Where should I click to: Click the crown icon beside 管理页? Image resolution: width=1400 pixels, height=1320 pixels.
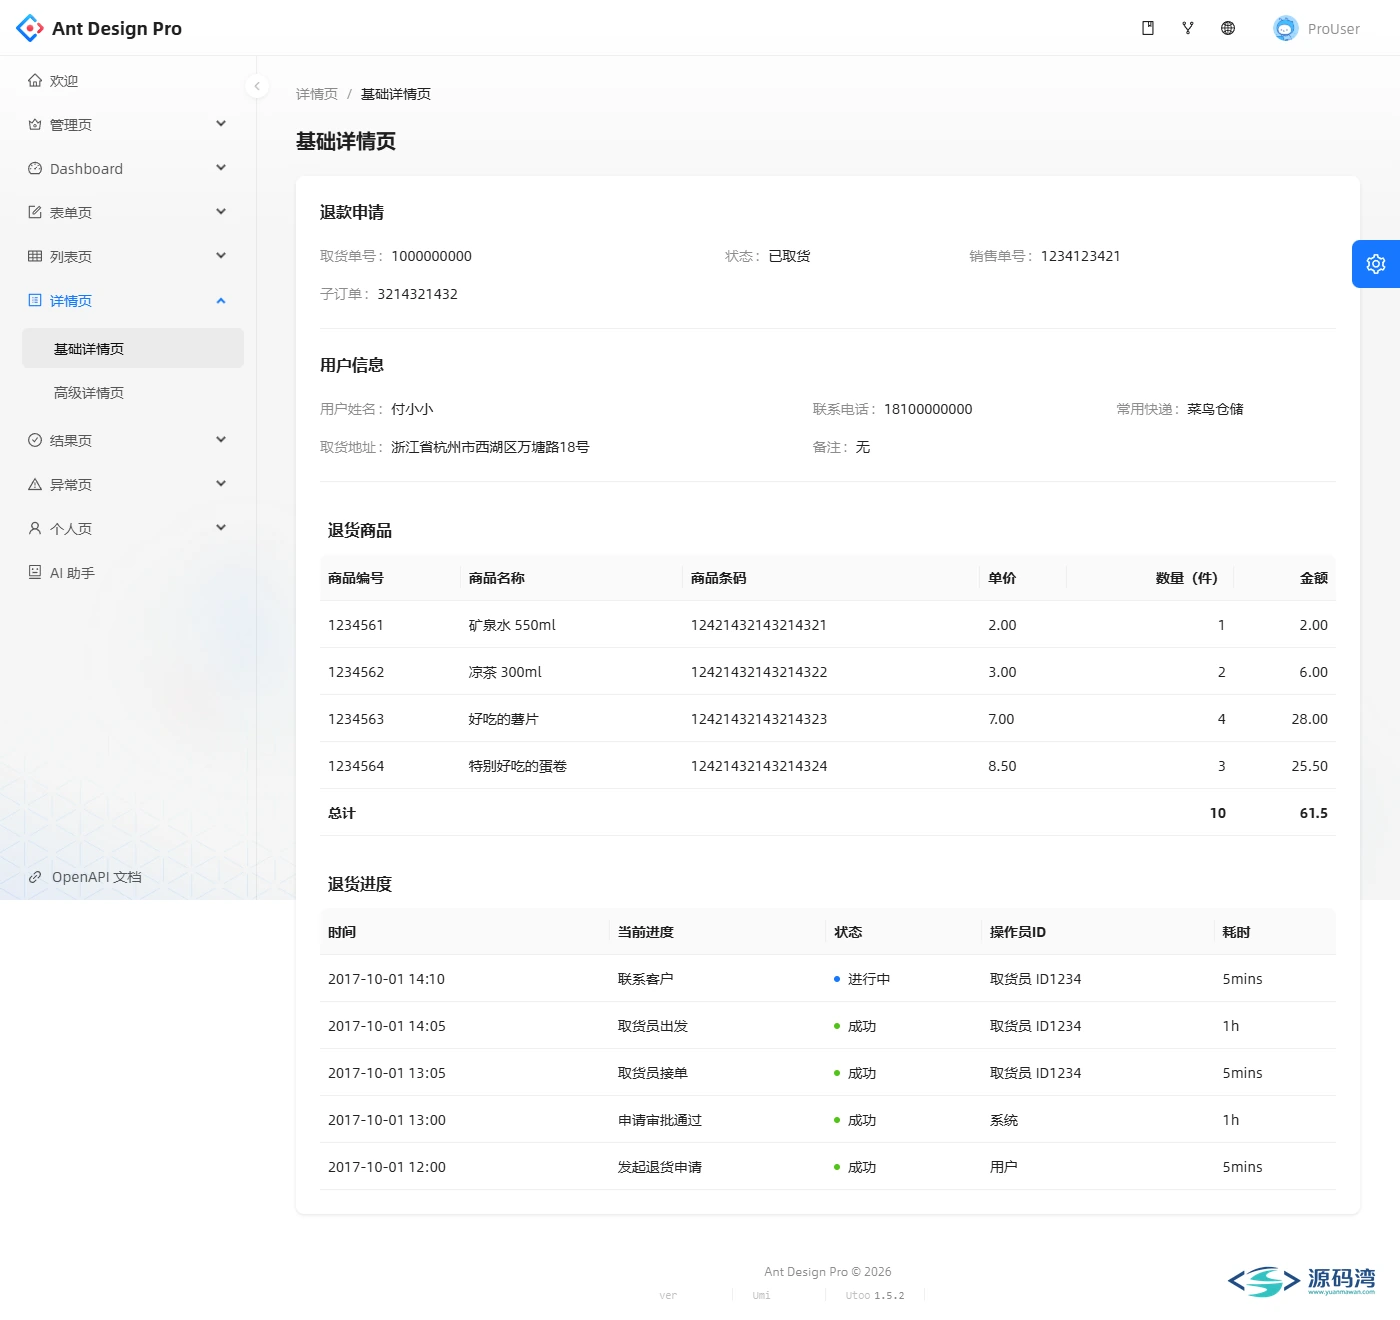pyautogui.click(x=35, y=125)
